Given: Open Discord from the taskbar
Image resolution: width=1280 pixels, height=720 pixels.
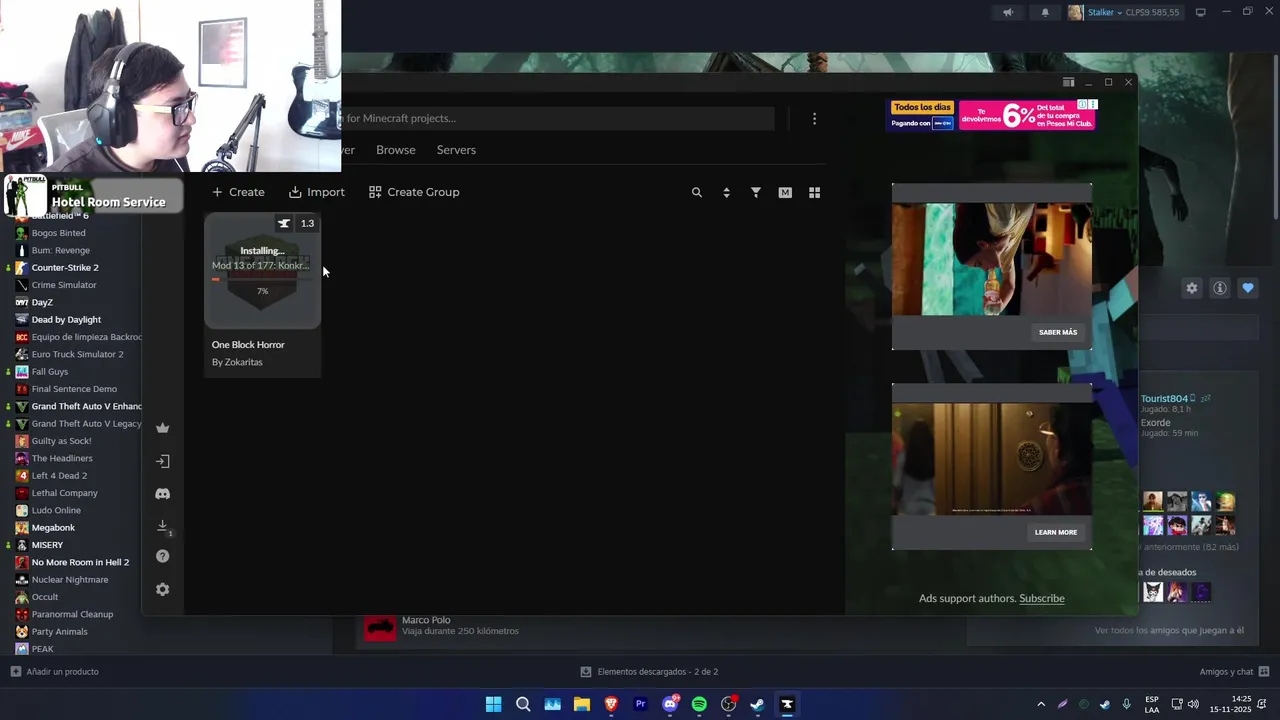Looking at the screenshot, I should pyautogui.click(x=670, y=704).
